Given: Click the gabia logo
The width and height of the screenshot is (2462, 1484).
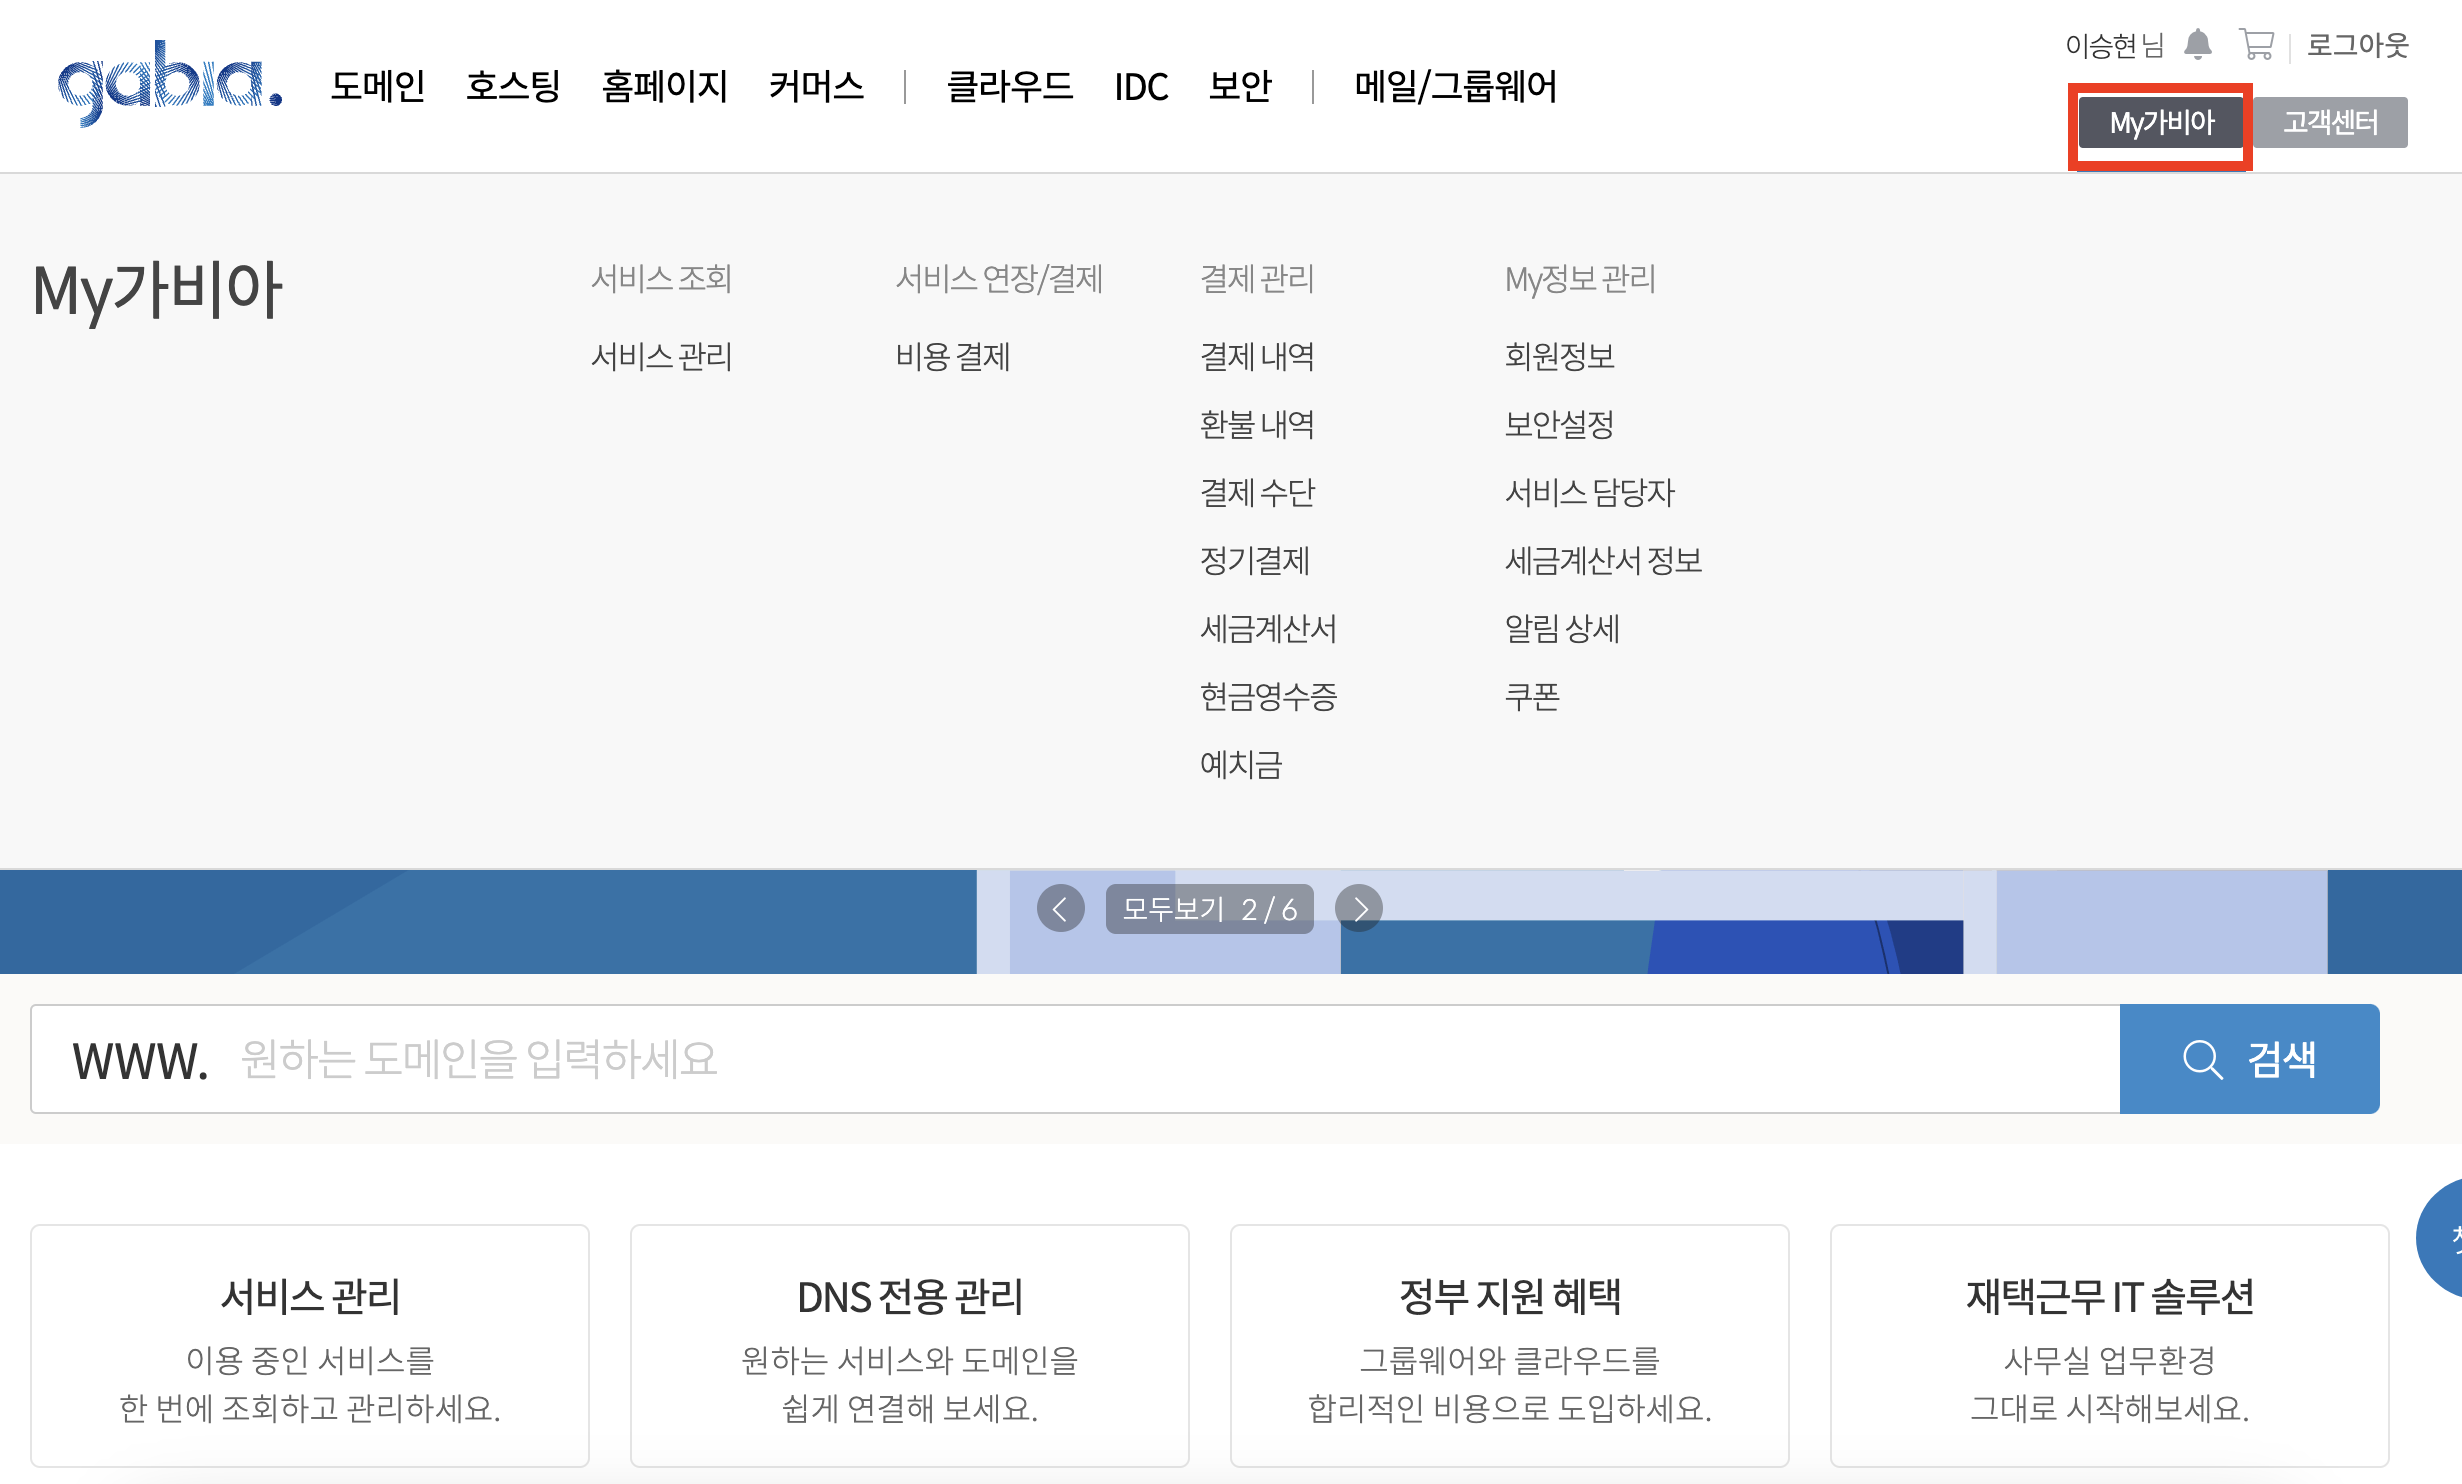Looking at the screenshot, I should pos(170,84).
